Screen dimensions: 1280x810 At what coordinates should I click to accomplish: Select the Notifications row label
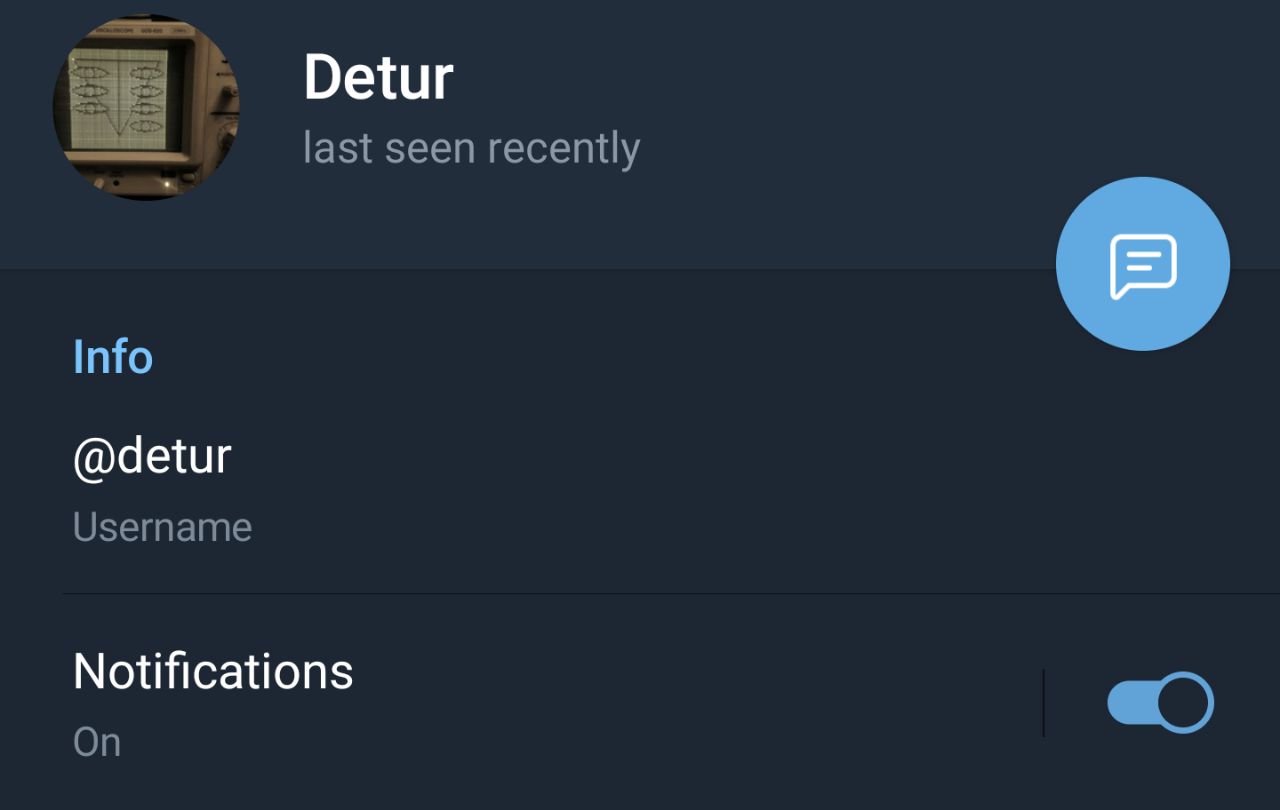tap(213, 671)
